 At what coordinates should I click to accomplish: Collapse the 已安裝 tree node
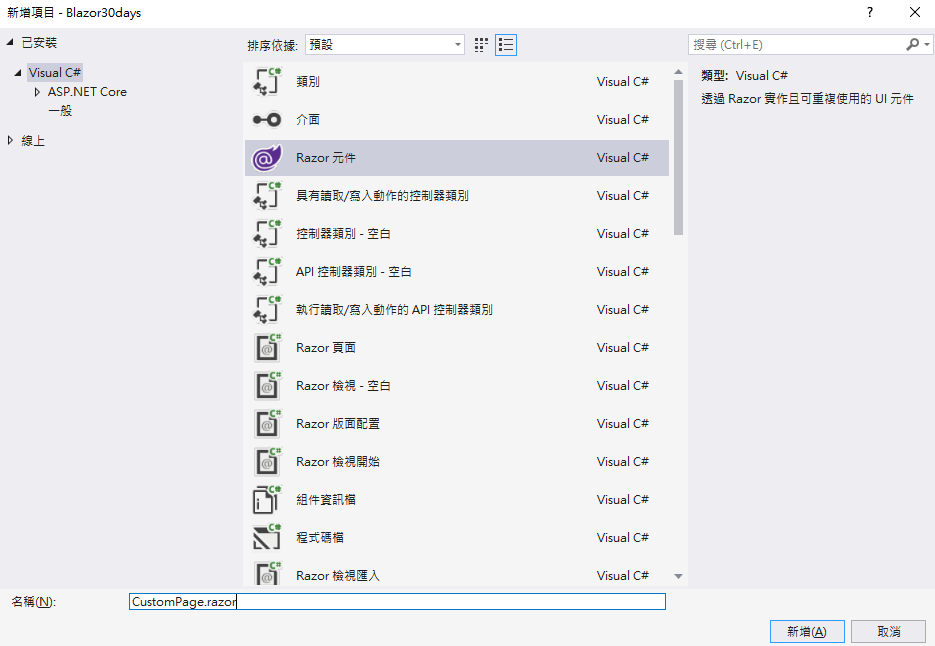pyautogui.click(x=10, y=42)
